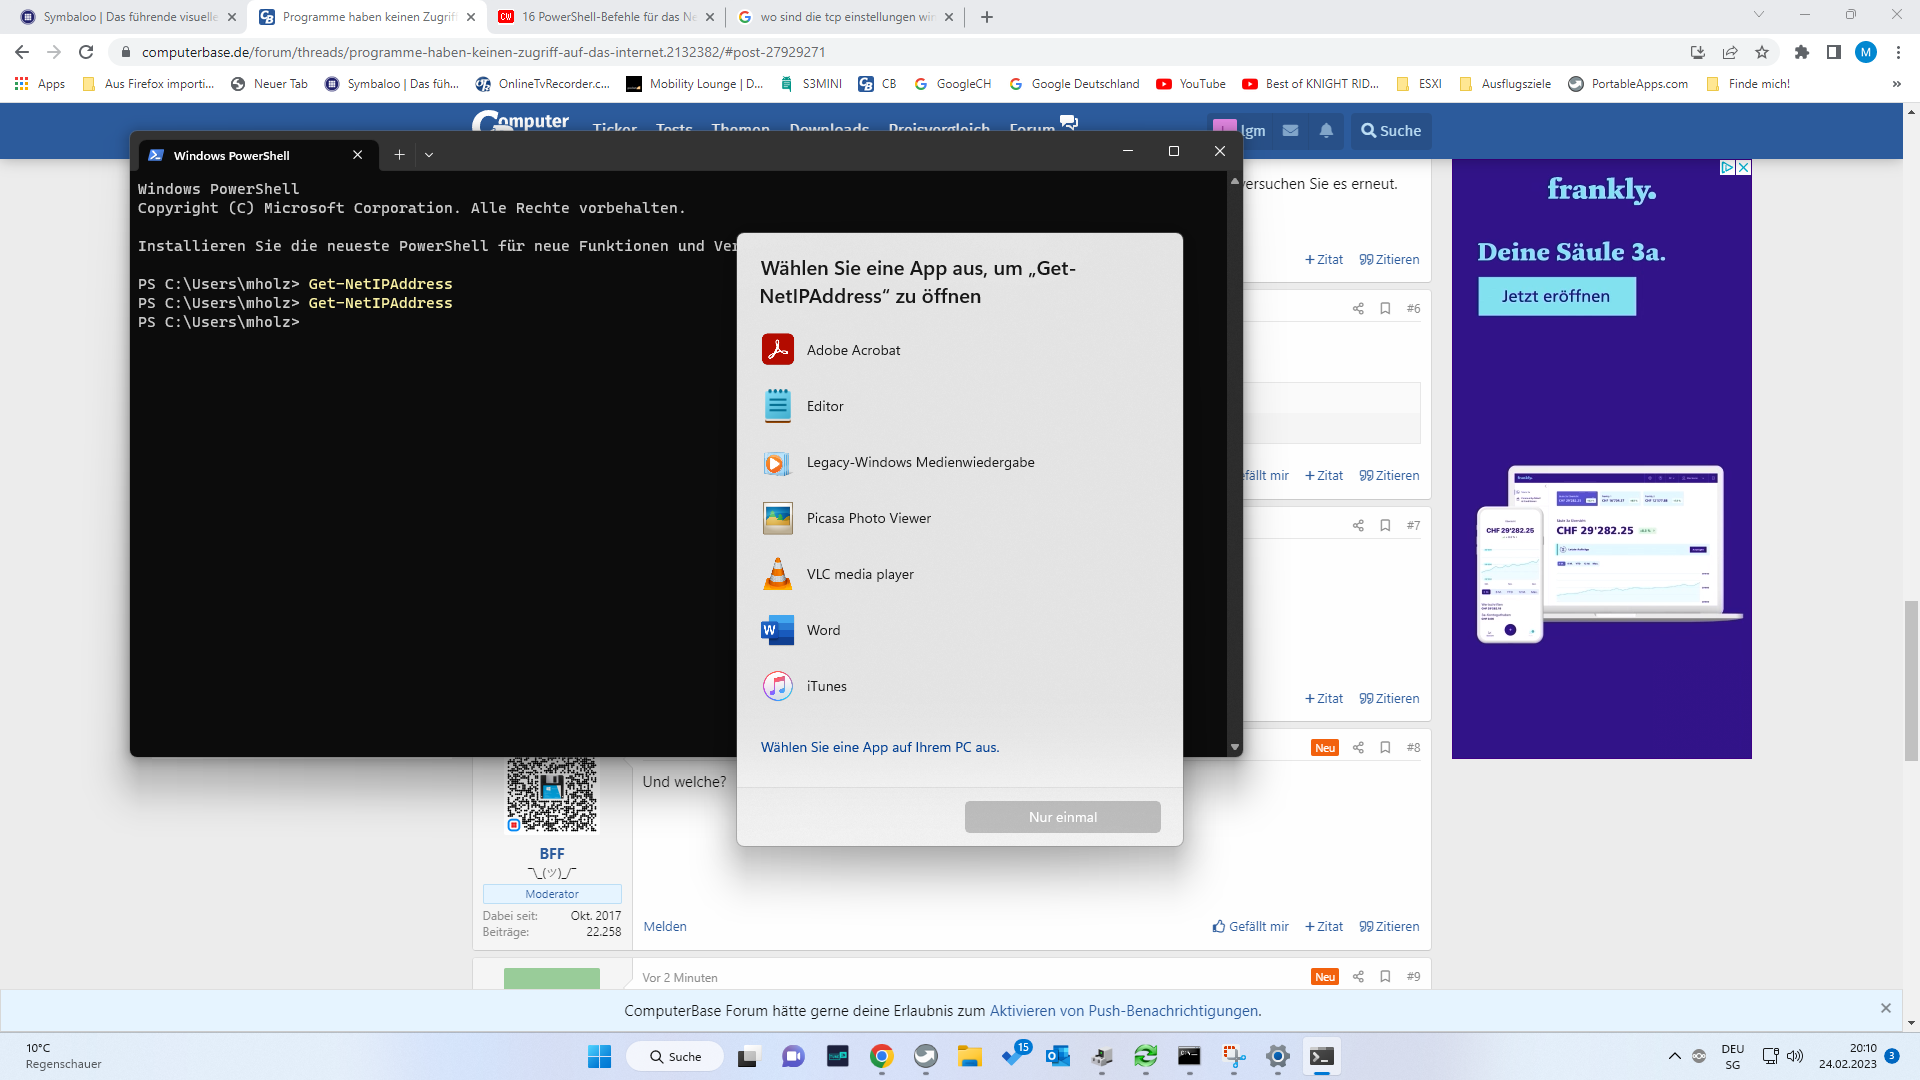
Task: Select Picasa Photo Viewer entry
Action: [x=868, y=518]
